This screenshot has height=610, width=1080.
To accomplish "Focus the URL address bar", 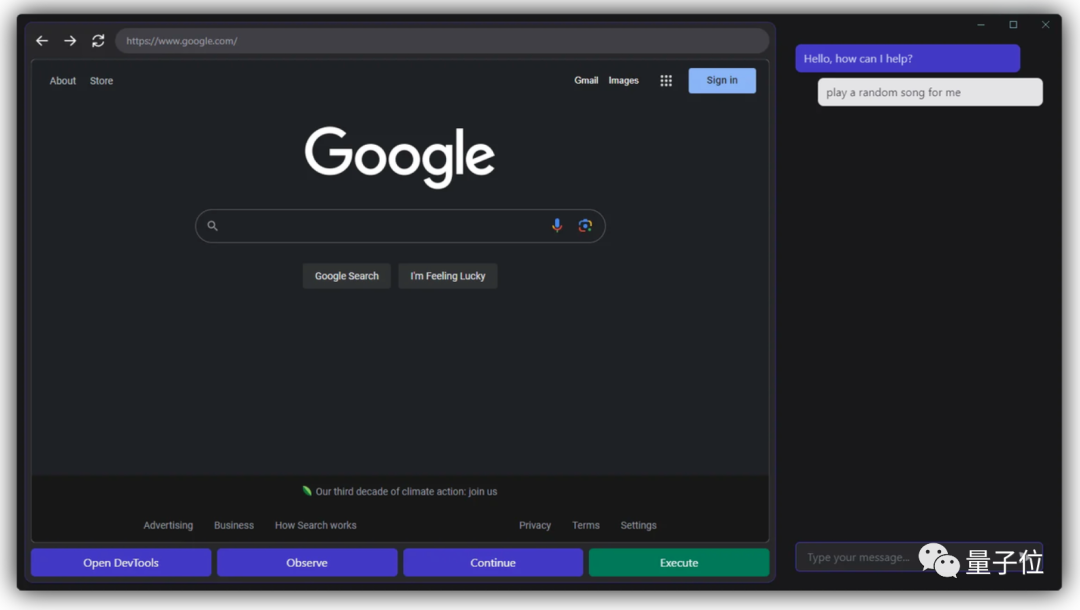I will pyautogui.click(x=440, y=41).
